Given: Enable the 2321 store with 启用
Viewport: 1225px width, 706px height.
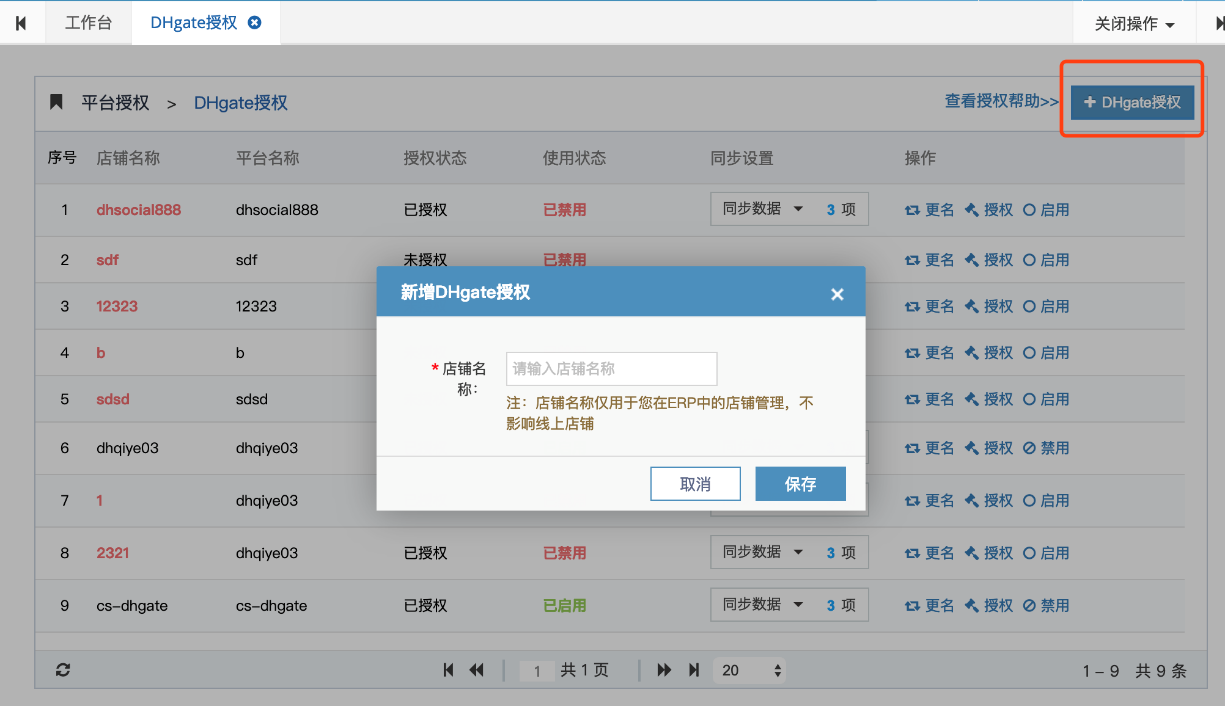Looking at the screenshot, I should 1046,553.
